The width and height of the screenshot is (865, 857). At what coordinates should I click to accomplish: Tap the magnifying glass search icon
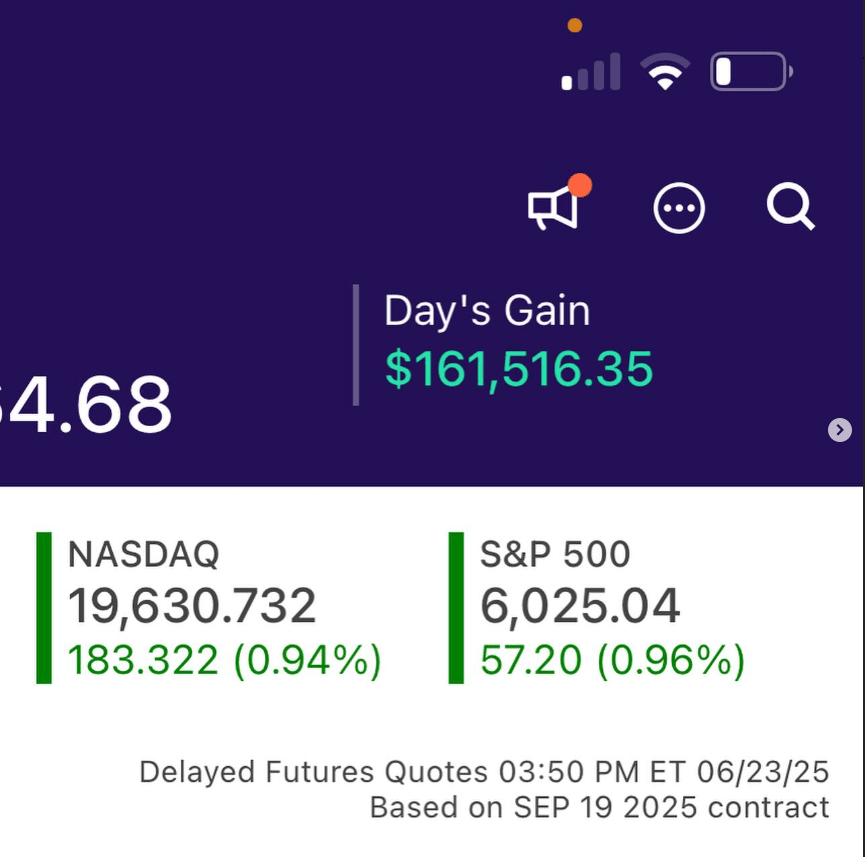click(790, 208)
